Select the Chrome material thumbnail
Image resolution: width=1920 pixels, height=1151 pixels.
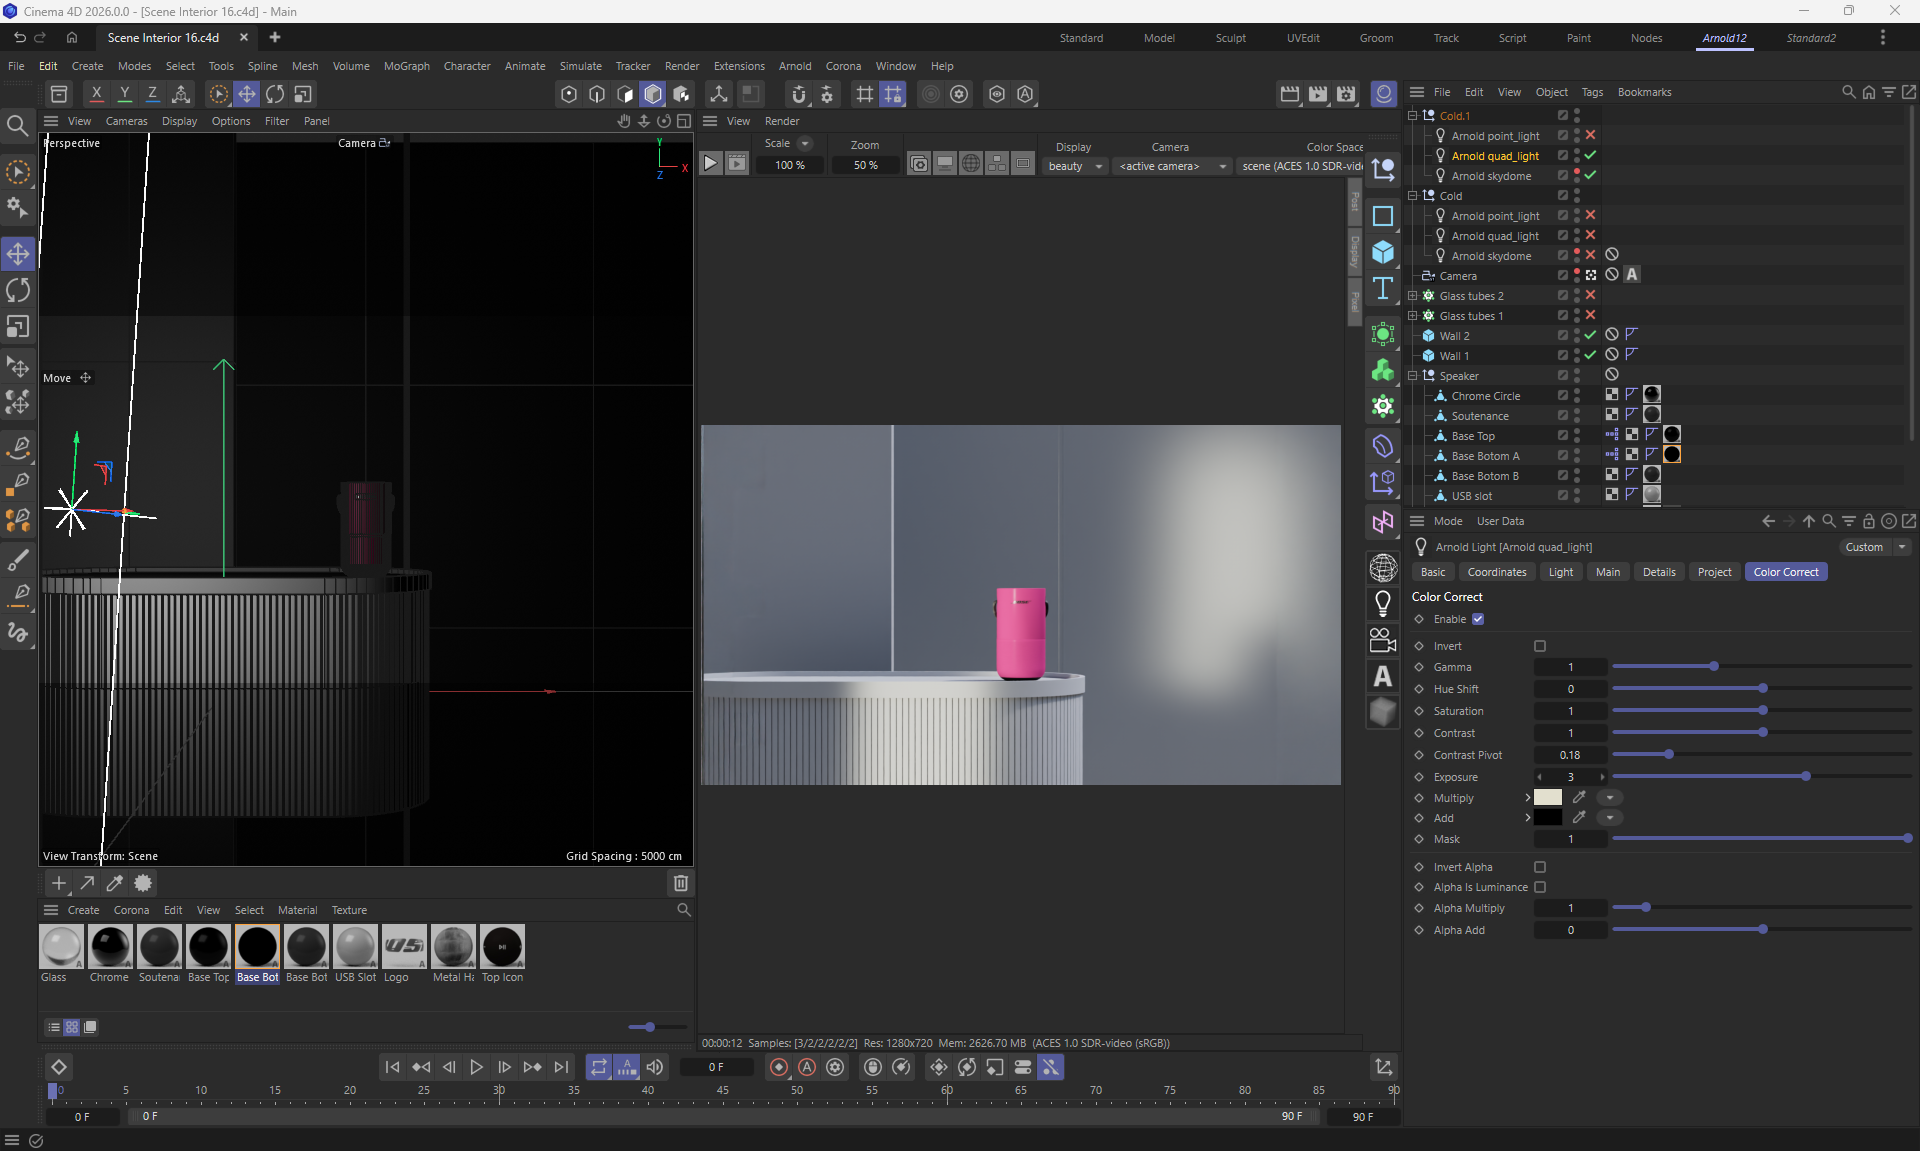(110, 946)
